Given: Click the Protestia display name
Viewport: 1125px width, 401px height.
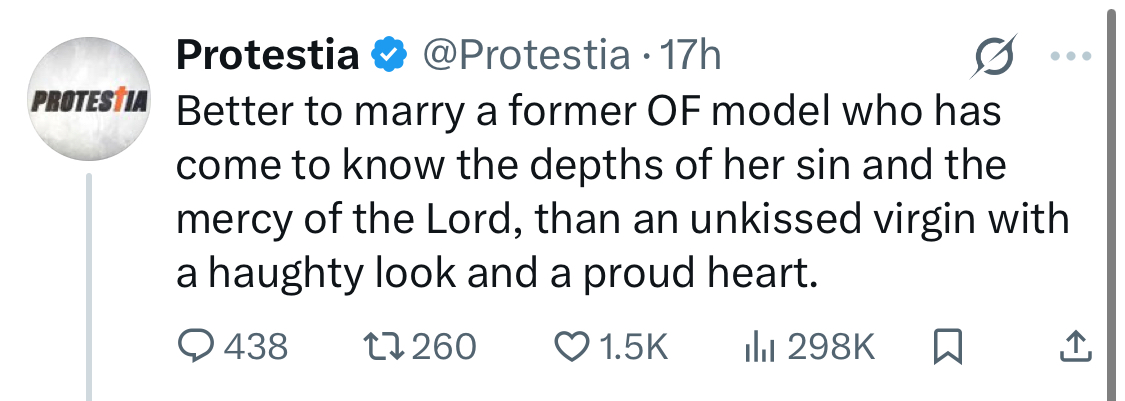Looking at the screenshot, I should [x=267, y=56].
